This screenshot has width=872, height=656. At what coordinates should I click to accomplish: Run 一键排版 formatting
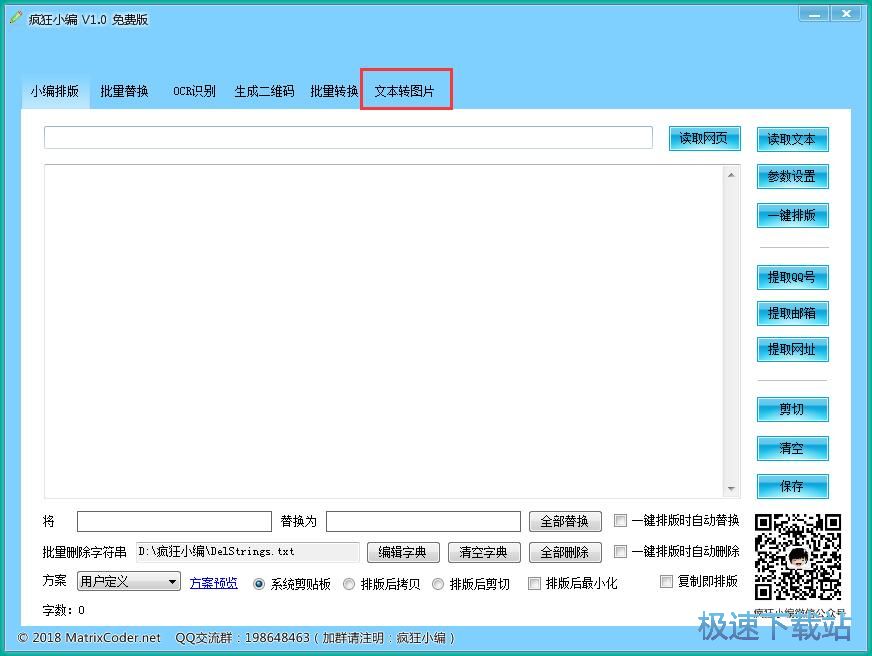pos(792,215)
